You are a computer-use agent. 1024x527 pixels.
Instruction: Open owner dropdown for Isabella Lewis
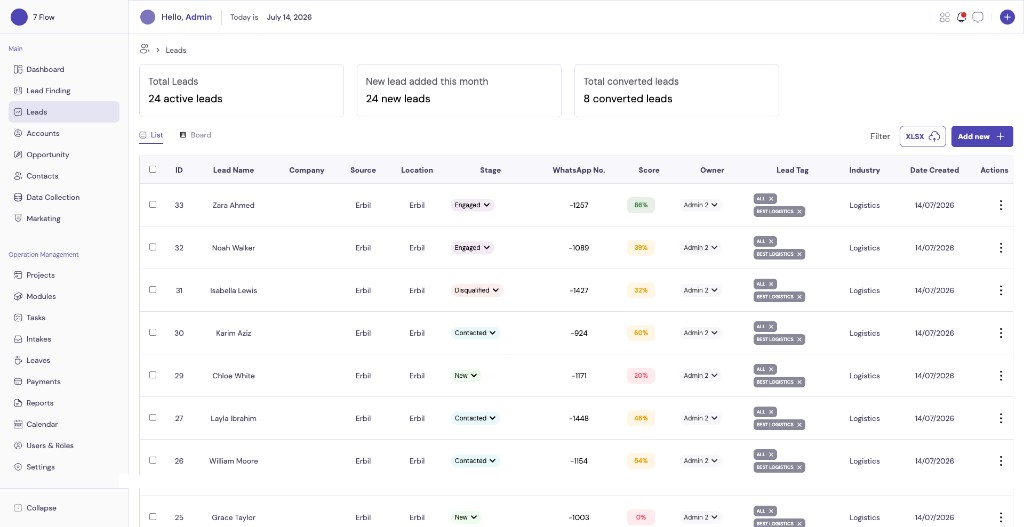pyautogui.click(x=701, y=291)
